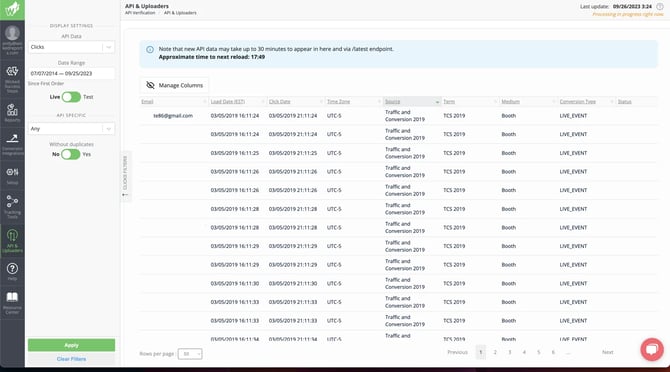Click the green Apply button

(x=71, y=345)
